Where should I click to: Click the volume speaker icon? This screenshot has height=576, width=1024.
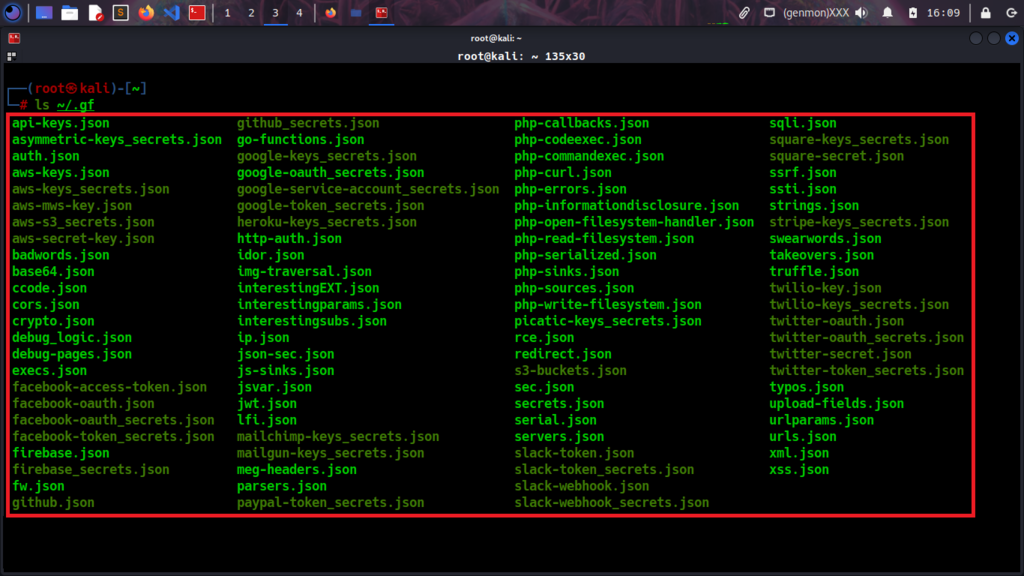click(861, 13)
